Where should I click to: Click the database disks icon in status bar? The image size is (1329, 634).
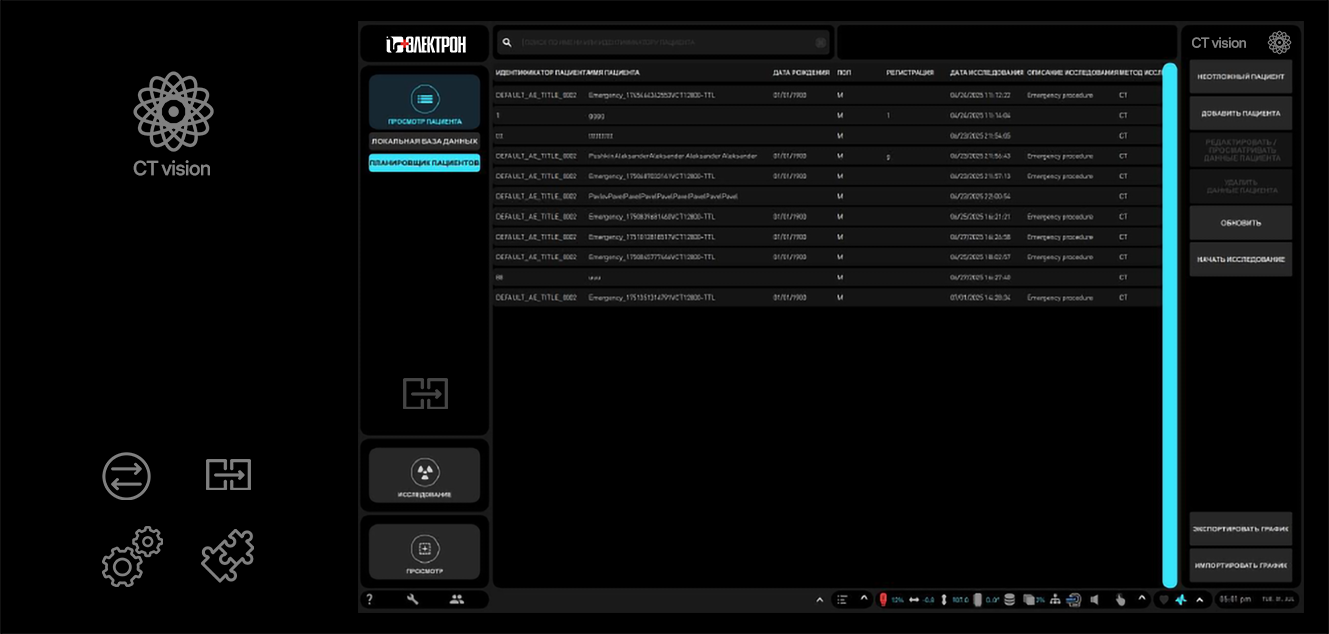click(x=1010, y=600)
